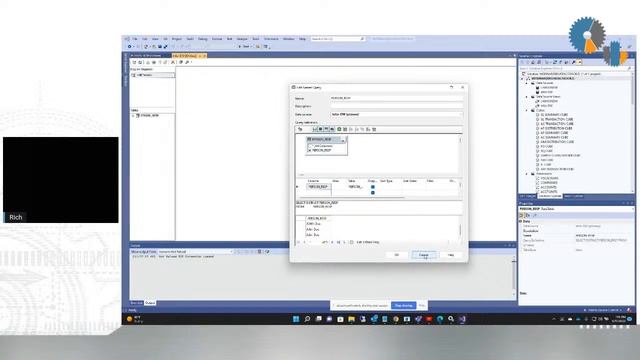Click the first icon in the query definition toolbar
Viewport: 640px width, 360px height.
point(300,129)
